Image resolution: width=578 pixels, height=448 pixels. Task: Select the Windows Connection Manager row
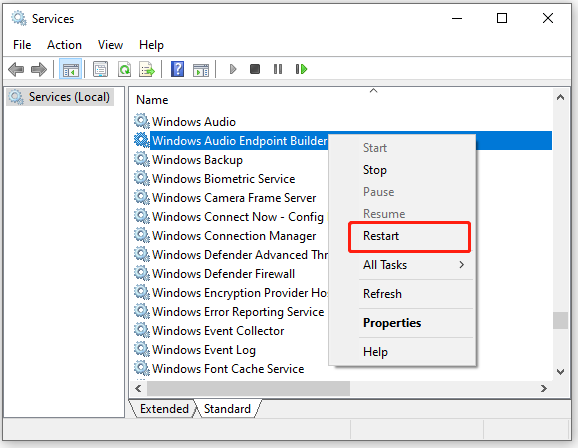(234, 236)
